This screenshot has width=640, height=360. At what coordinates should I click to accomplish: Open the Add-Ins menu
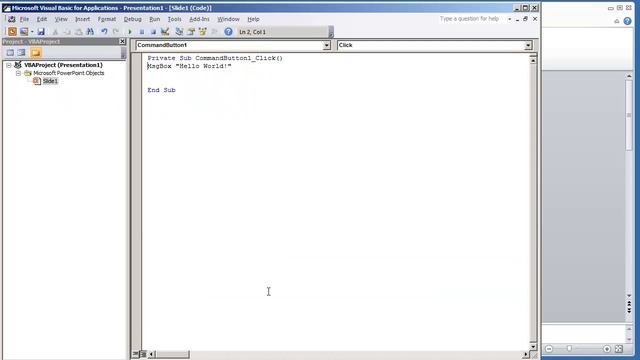(199, 19)
